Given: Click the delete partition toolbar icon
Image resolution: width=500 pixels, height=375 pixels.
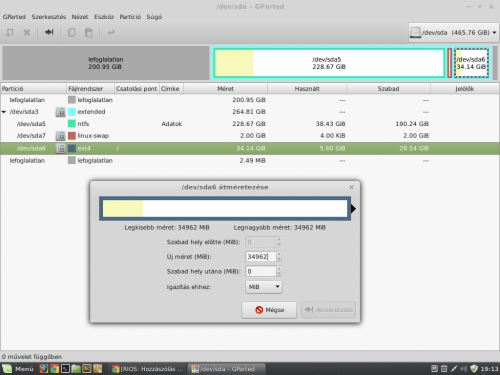Looking at the screenshot, I should pos(27,32).
